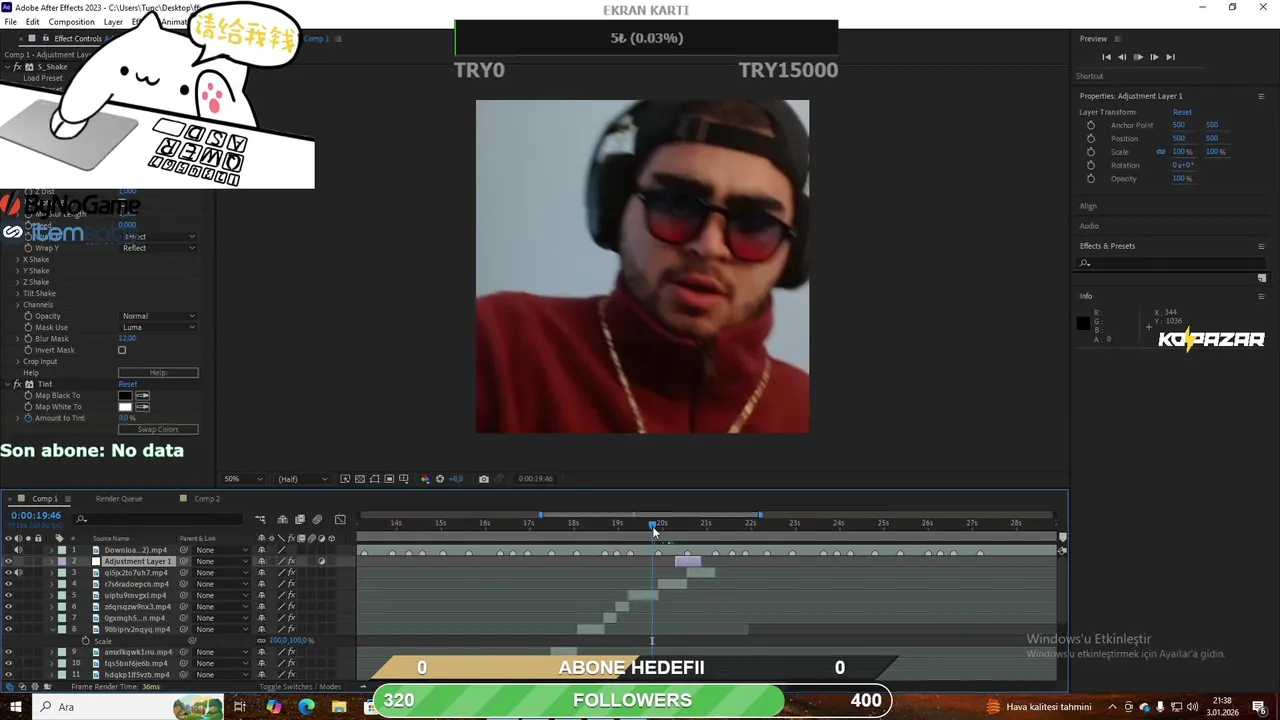The height and width of the screenshot is (720, 1280).
Task: Open Properties panel hamburger menu
Action: [1261, 96]
